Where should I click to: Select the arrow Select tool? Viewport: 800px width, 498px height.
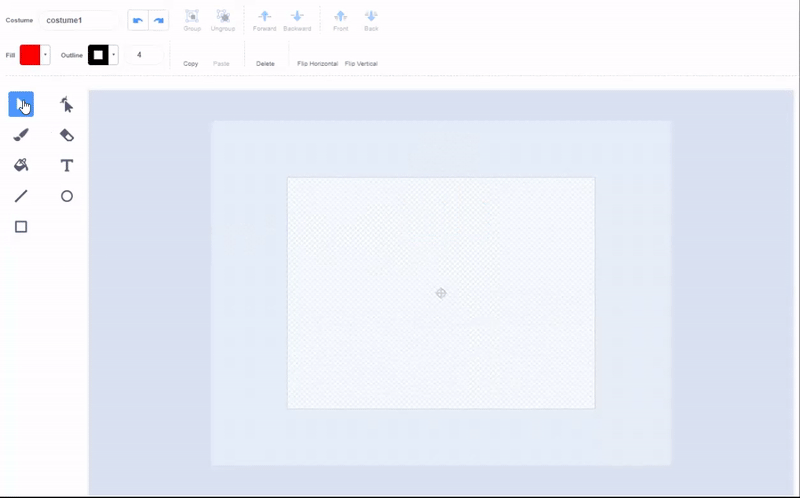coord(21,104)
